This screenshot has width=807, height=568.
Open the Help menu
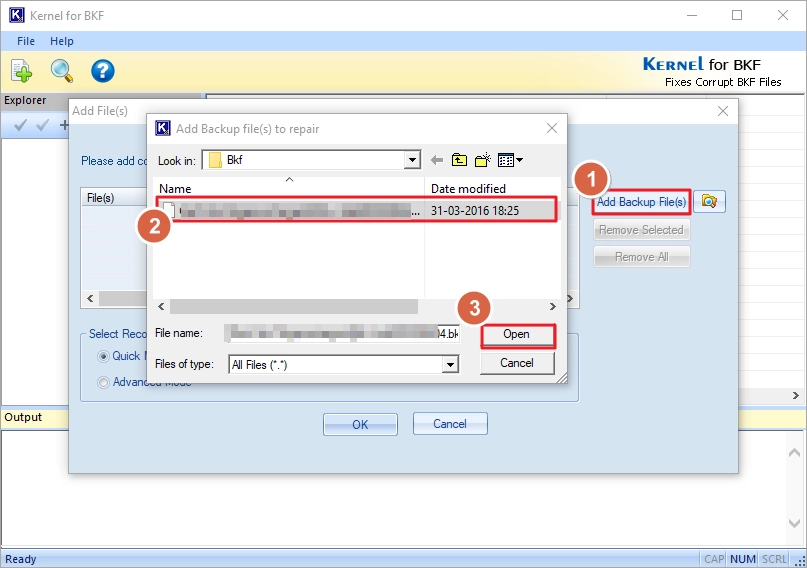point(62,41)
